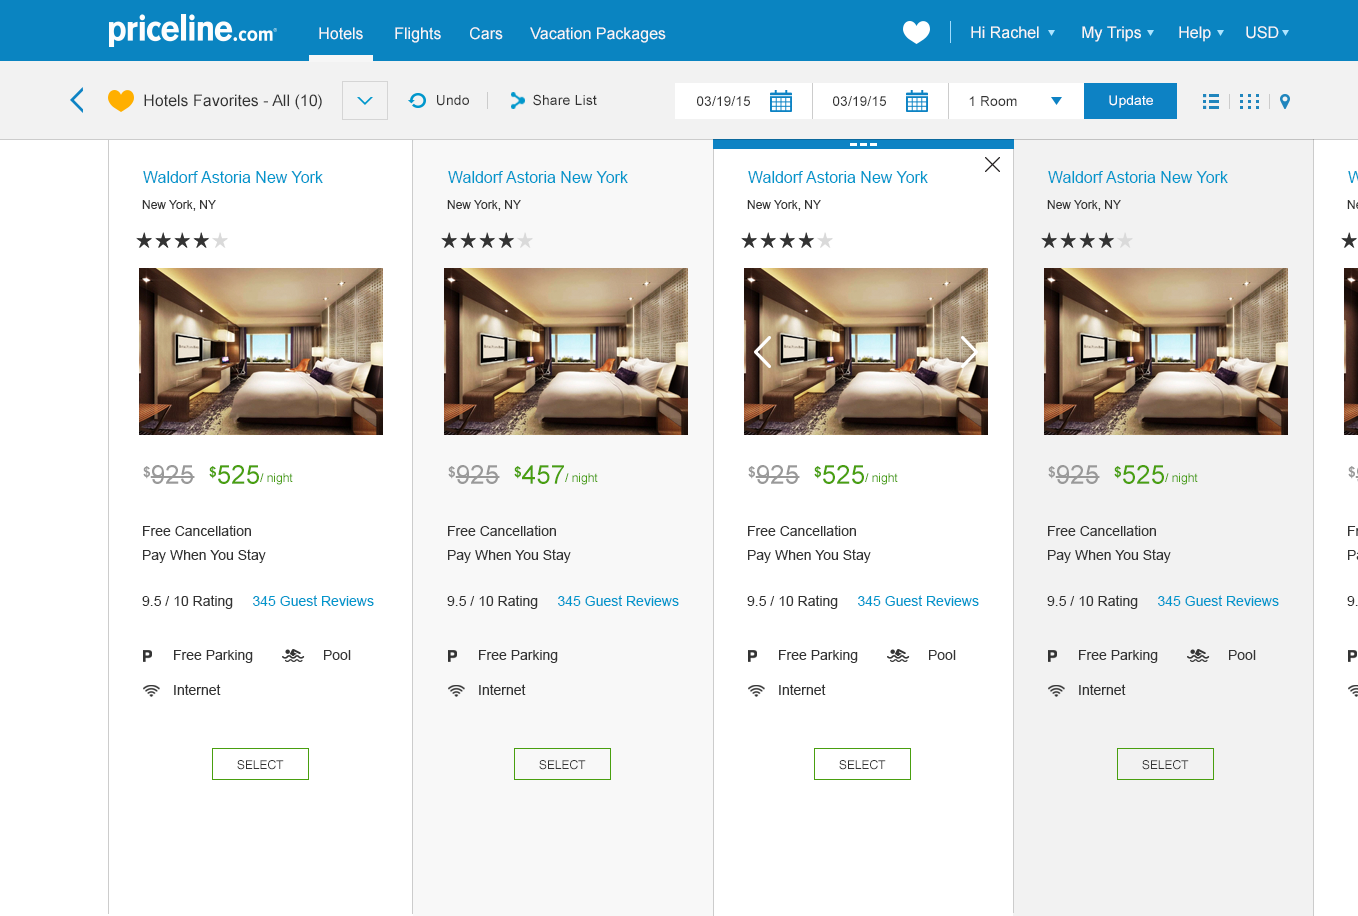Open the calendar icon for the first date
1358x916 pixels.
(781, 101)
